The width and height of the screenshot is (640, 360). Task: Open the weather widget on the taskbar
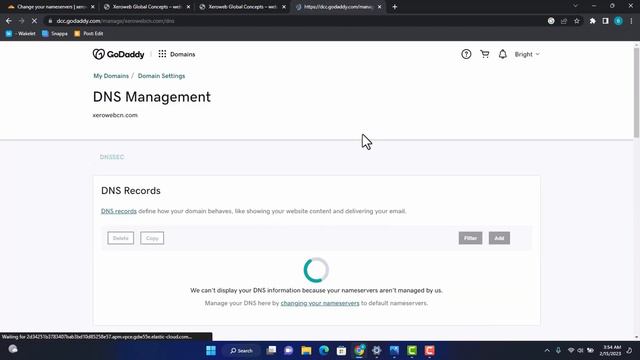tap(13, 349)
